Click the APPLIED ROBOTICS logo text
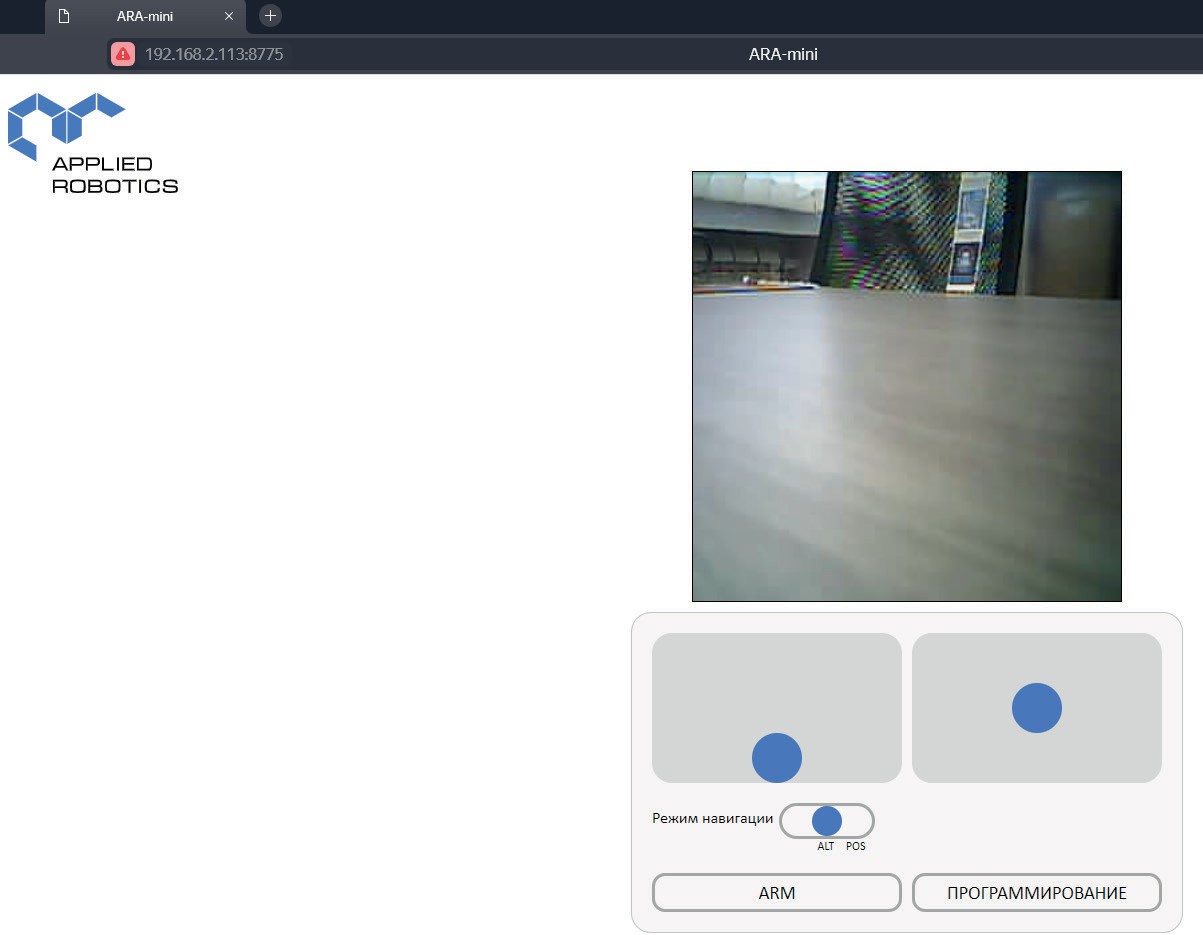Viewport: 1203px width, 935px height. 114,175
